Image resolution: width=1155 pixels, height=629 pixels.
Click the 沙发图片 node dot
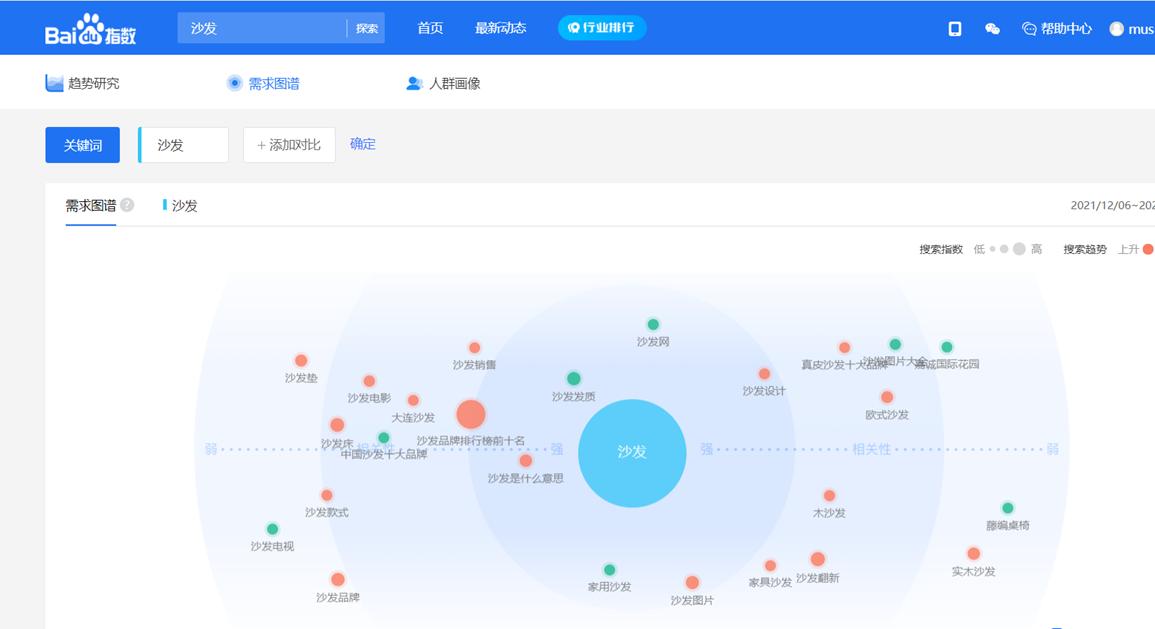[x=692, y=583]
